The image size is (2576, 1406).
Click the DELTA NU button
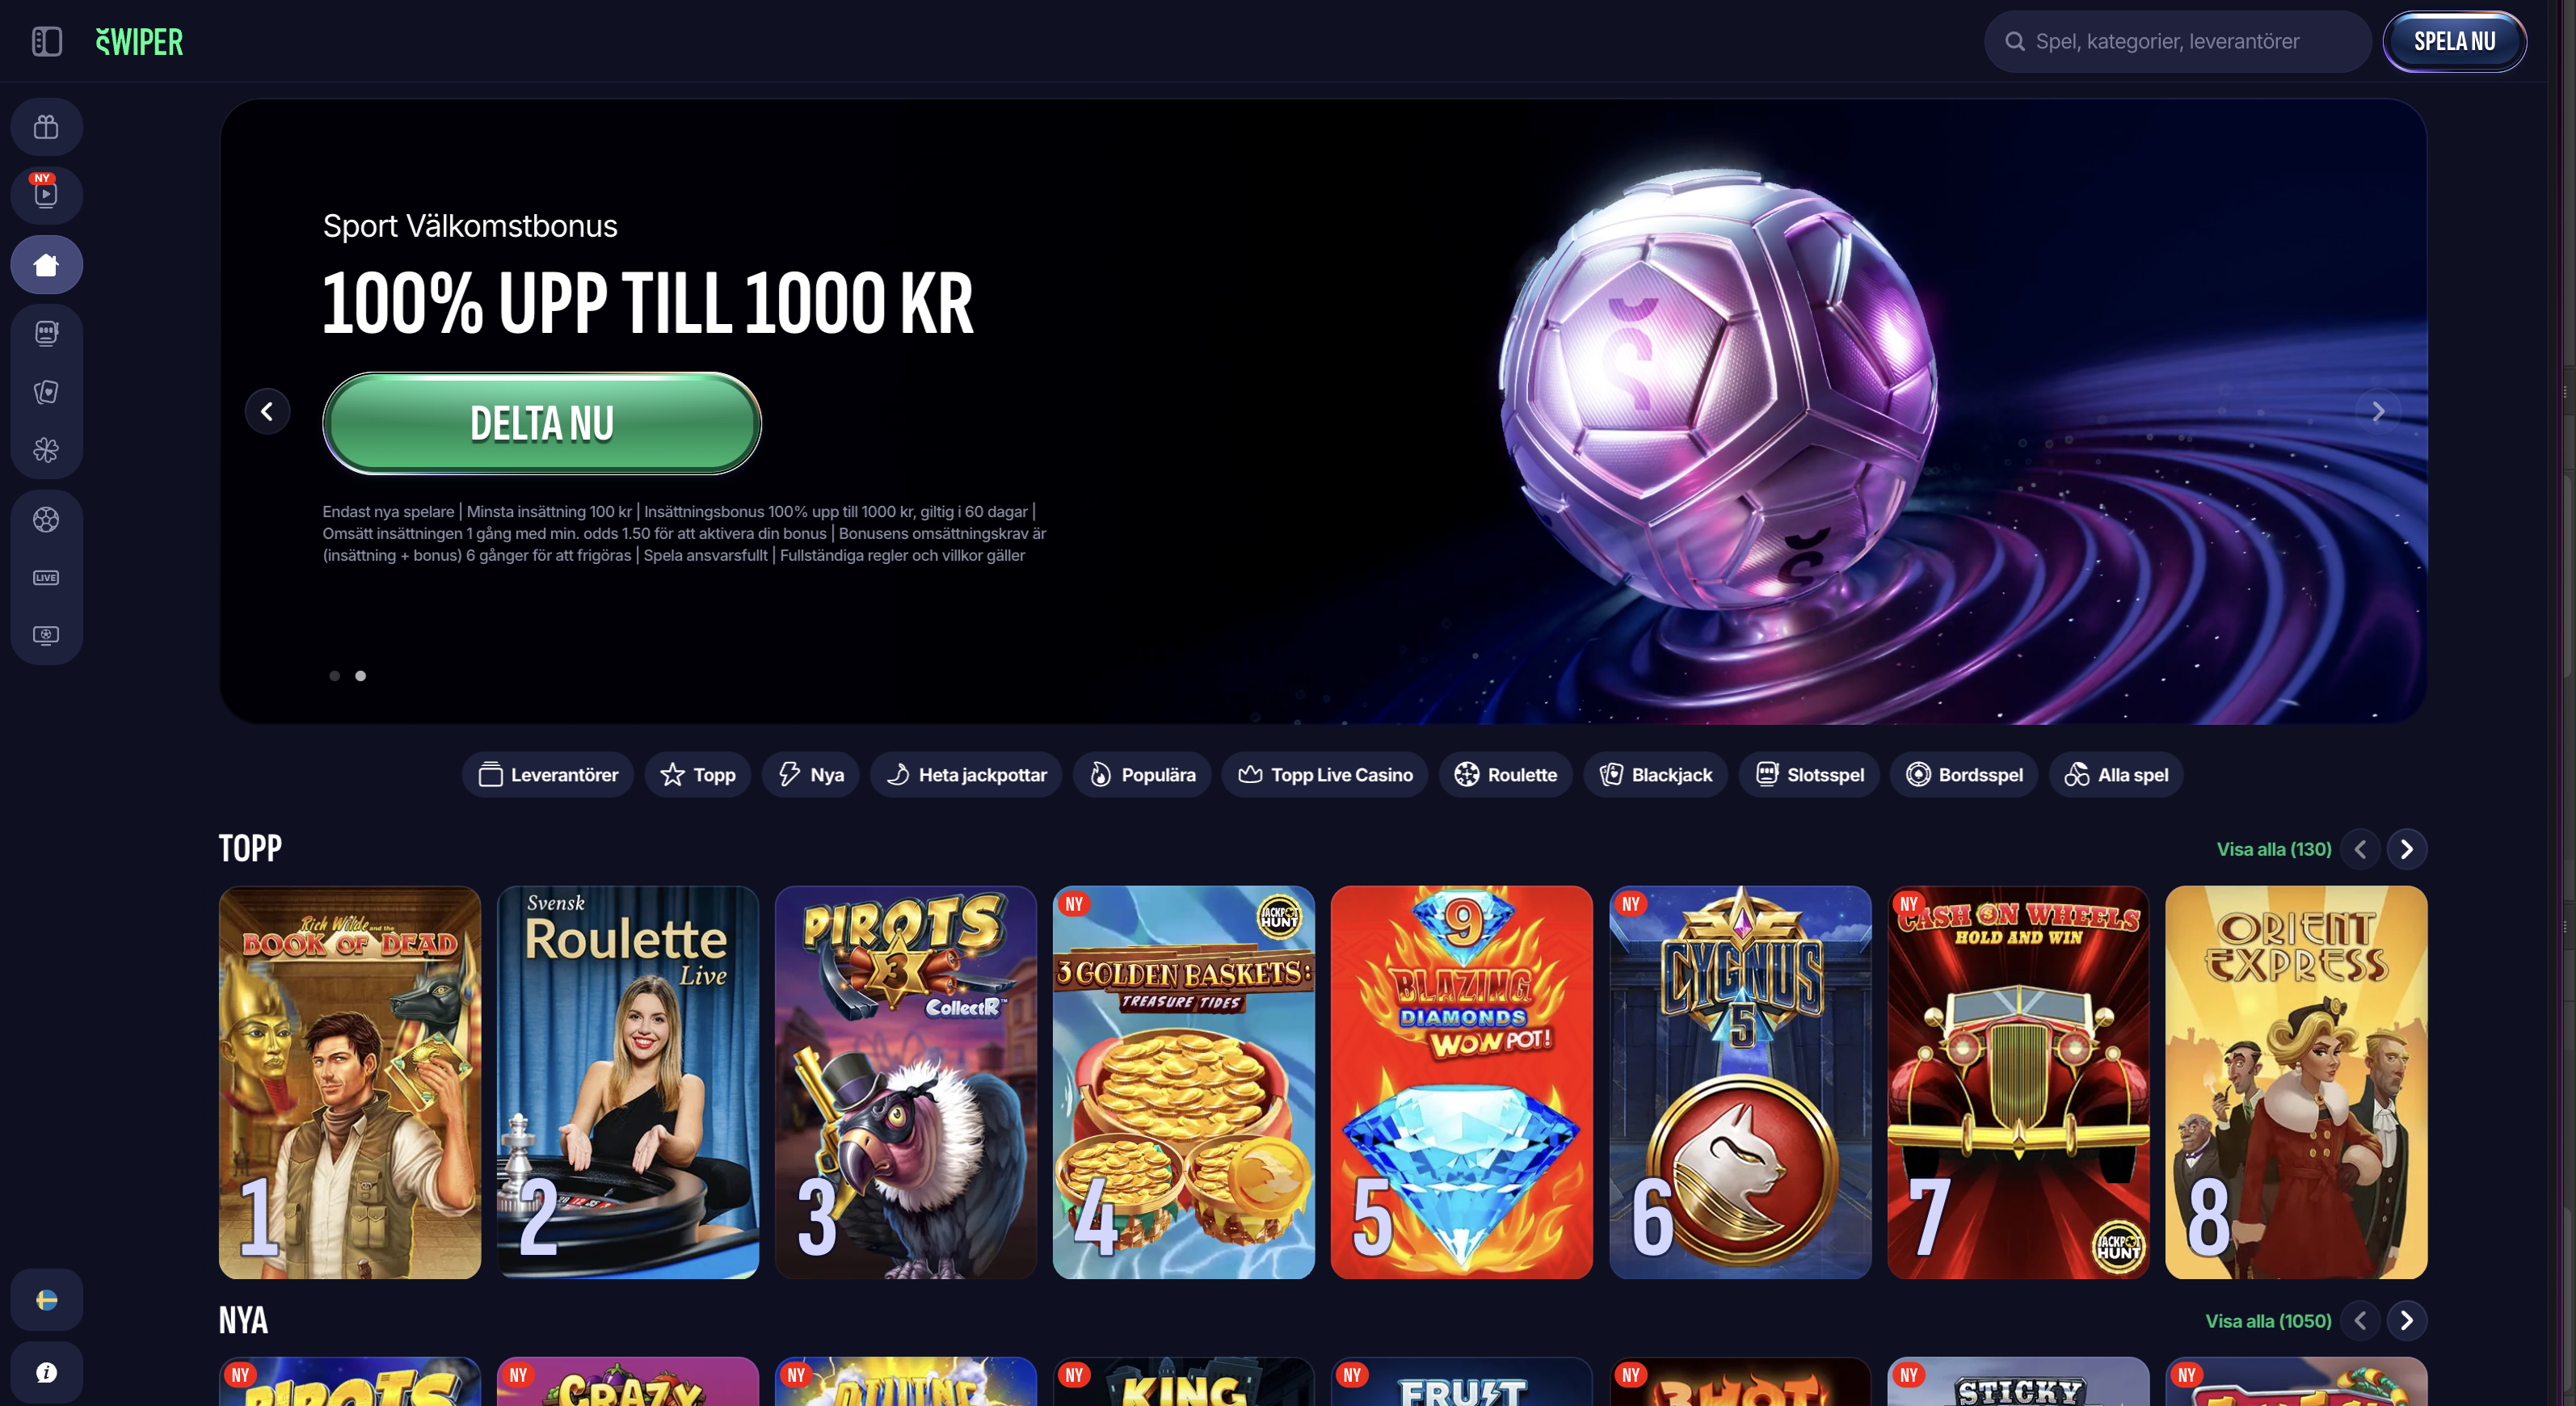click(x=541, y=423)
